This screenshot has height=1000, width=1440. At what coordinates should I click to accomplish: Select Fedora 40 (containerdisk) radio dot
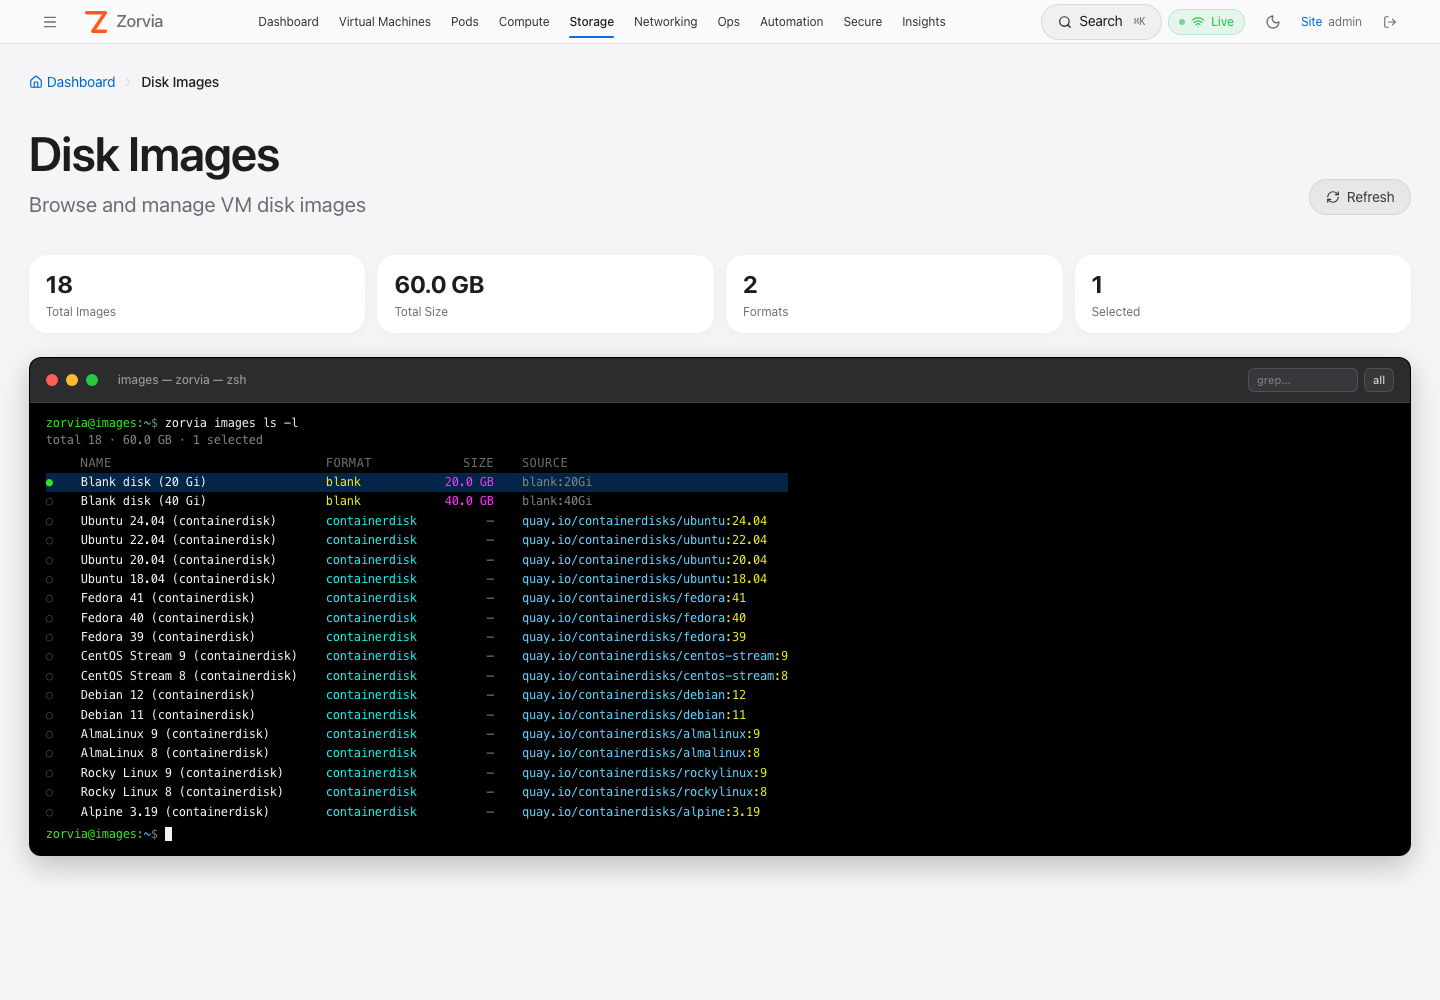pyautogui.click(x=50, y=619)
